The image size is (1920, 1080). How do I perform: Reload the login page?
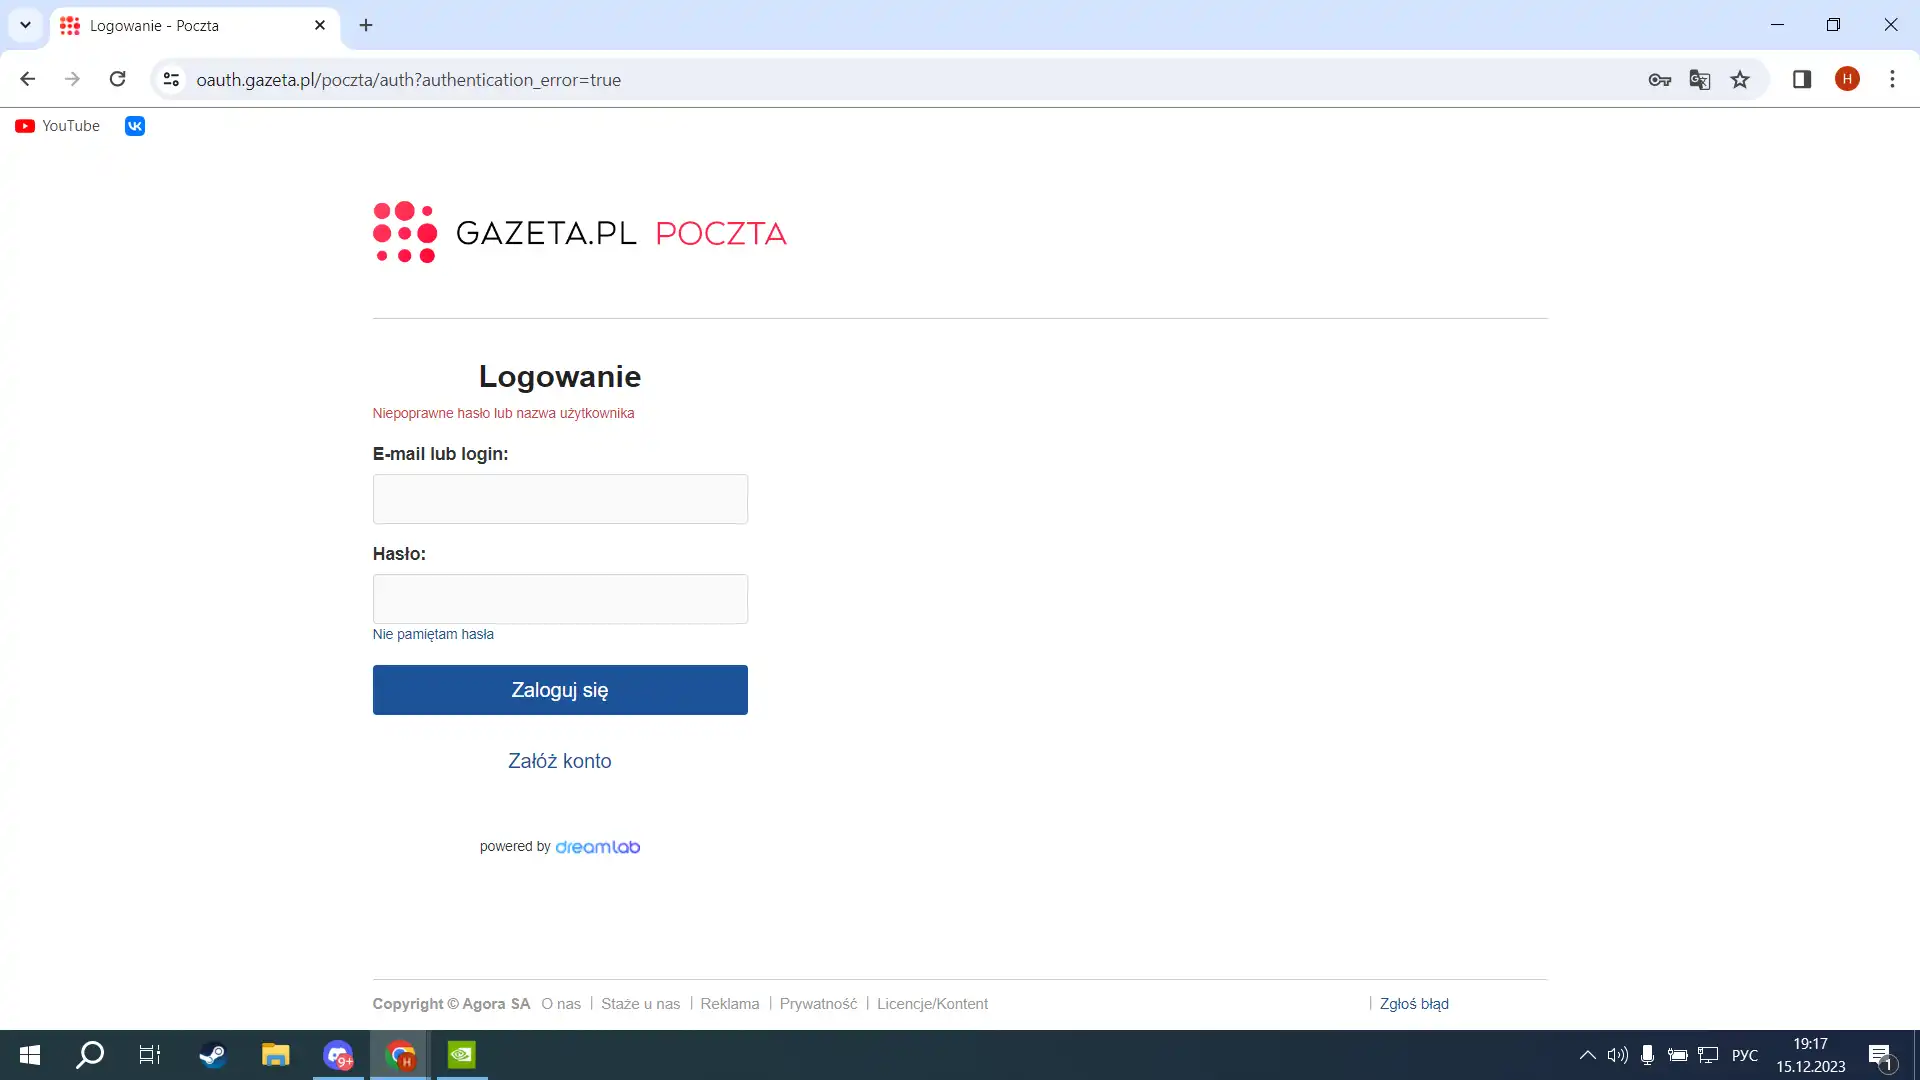point(117,79)
